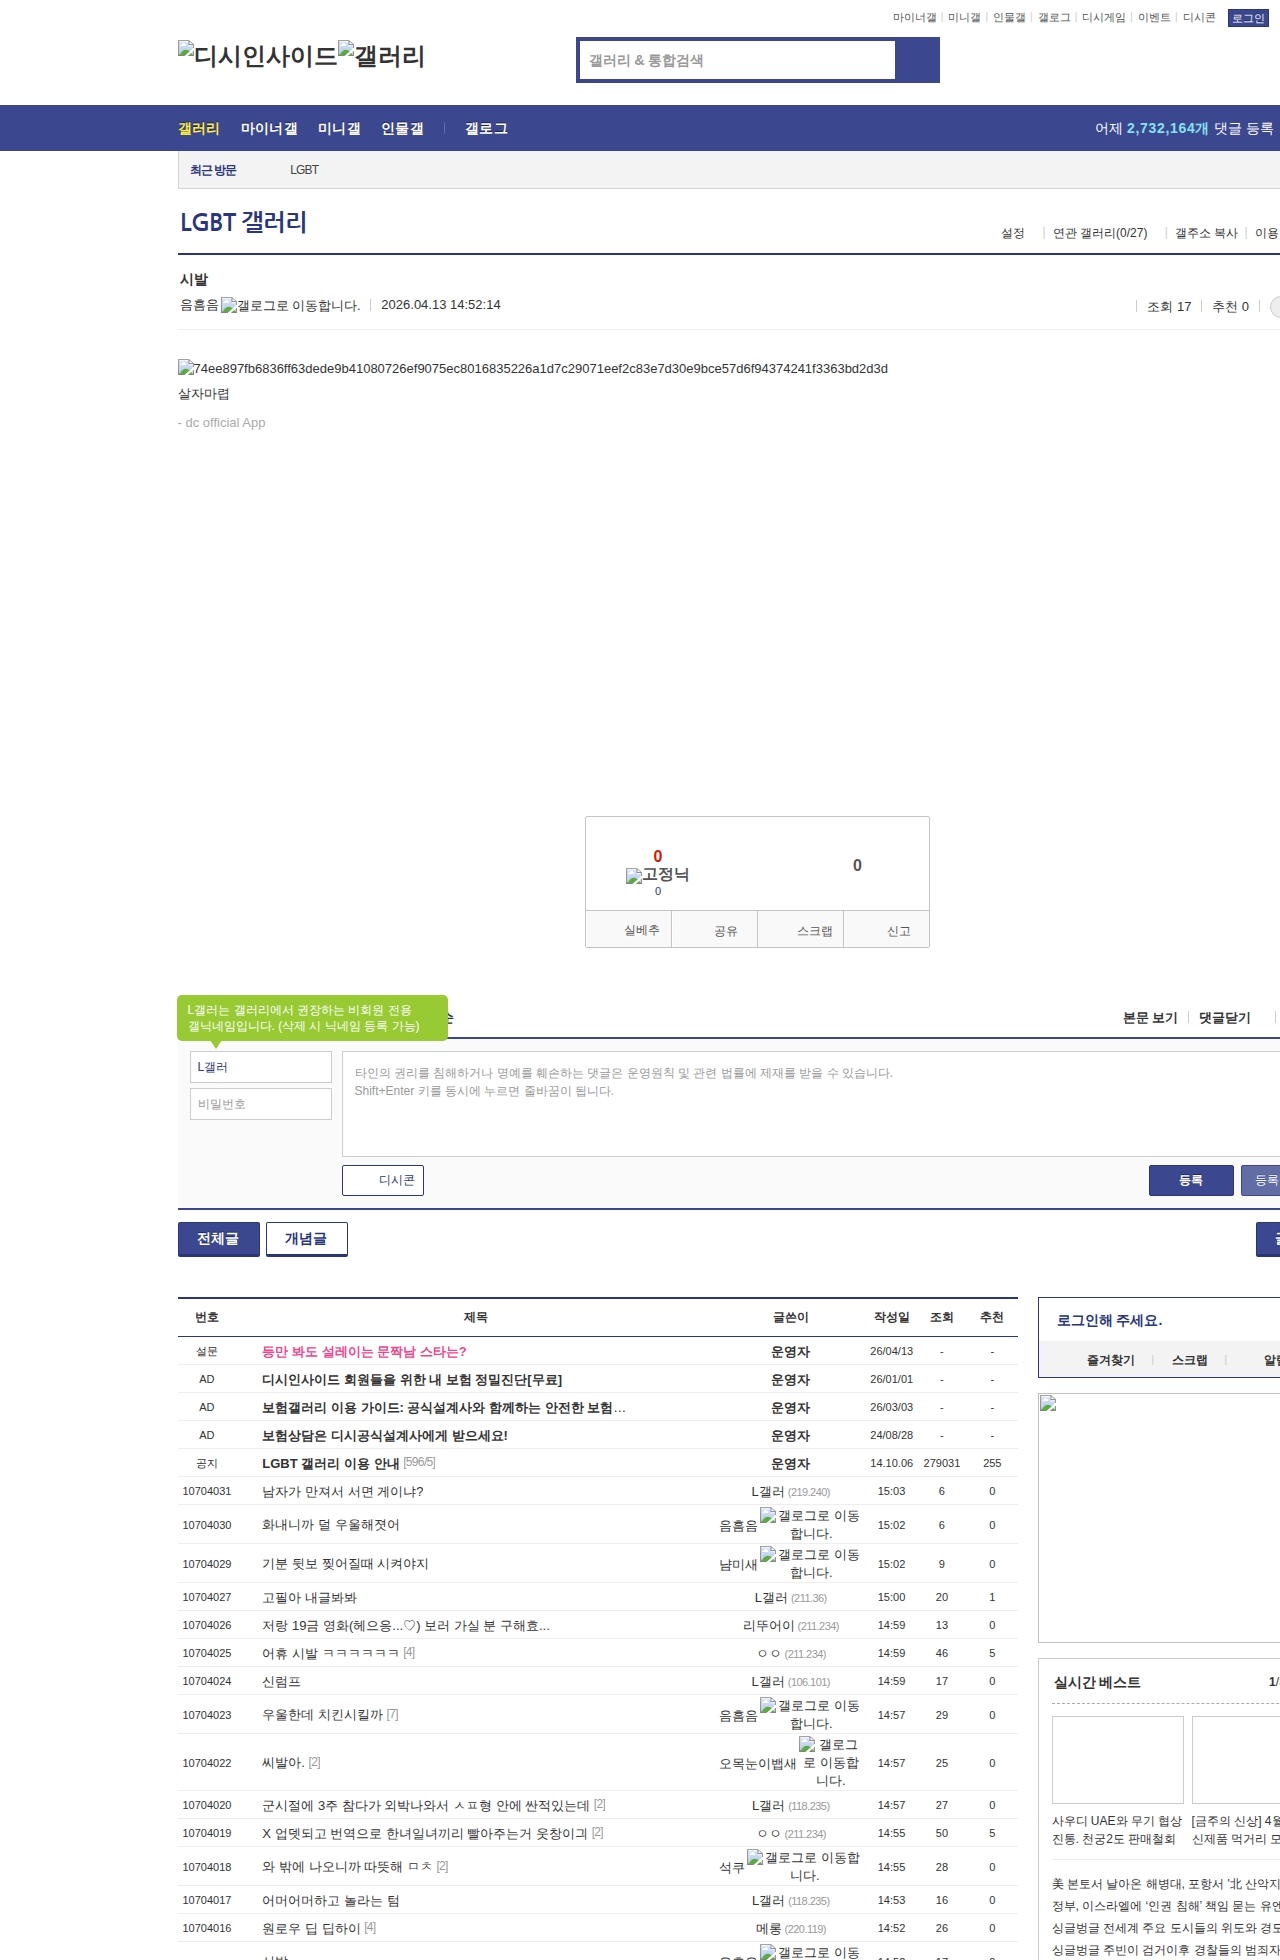Click the LGBT 갤러리 title heading
1280x1960 pixels.
pyautogui.click(x=243, y=222)
